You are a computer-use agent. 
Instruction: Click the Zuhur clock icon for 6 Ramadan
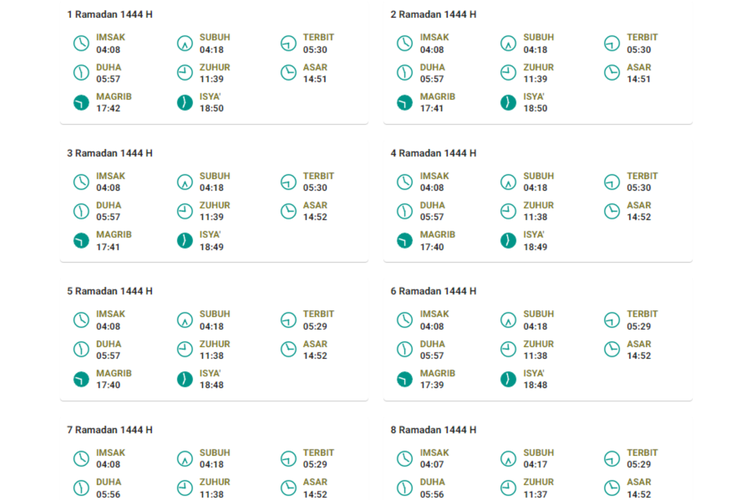pyautogui.click(x=508, y=349)
